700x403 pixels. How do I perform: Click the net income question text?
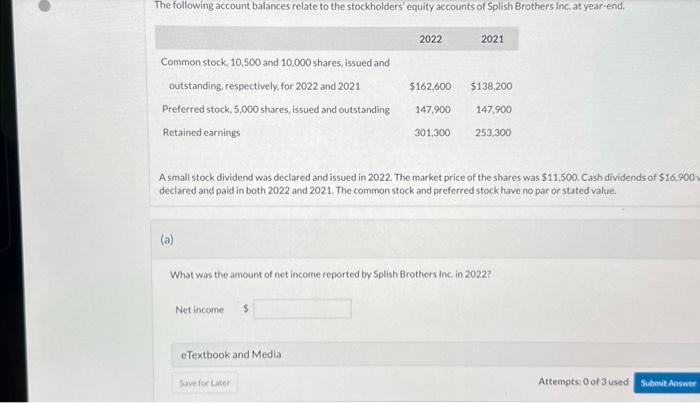click(330, 274)
